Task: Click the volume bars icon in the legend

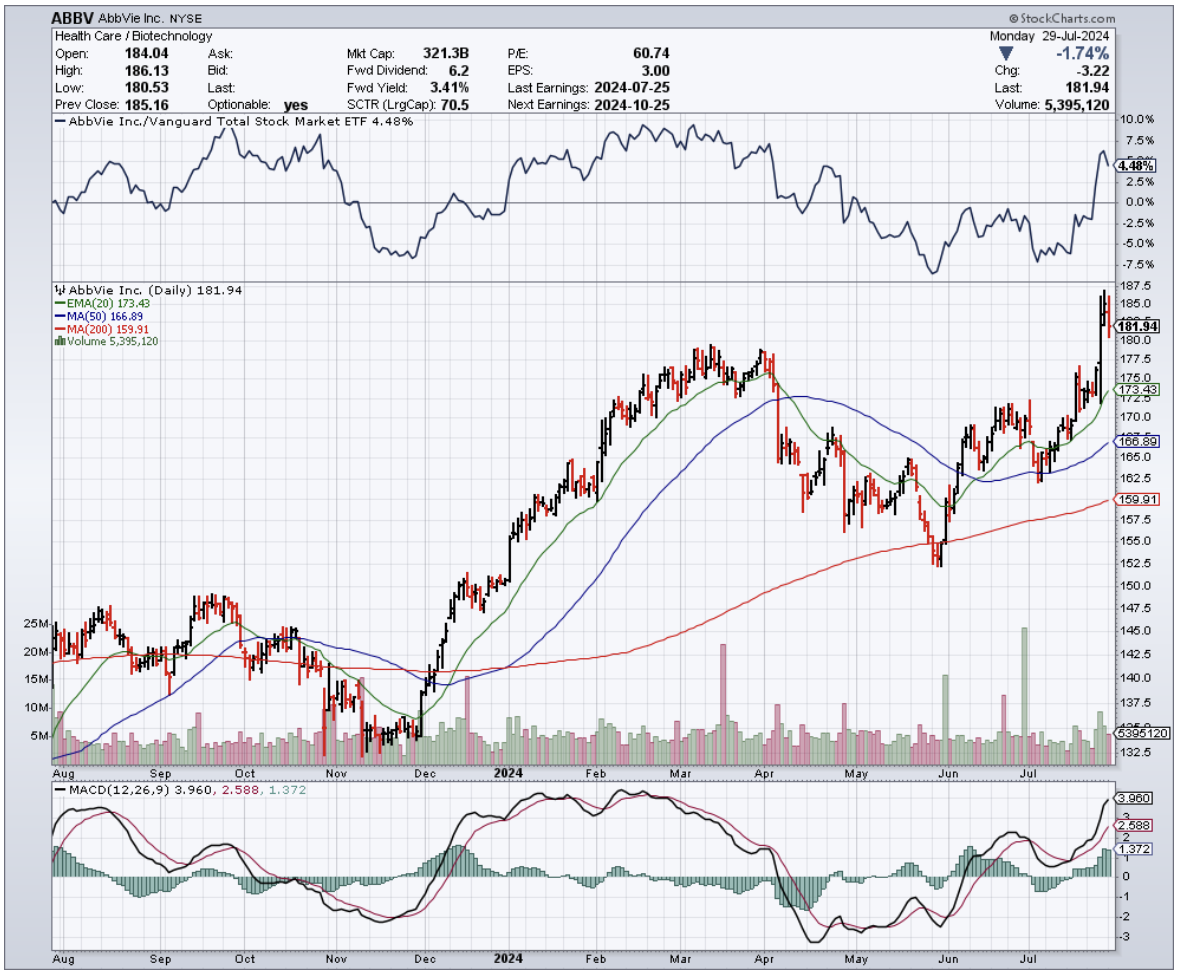Action: [60, 341]
